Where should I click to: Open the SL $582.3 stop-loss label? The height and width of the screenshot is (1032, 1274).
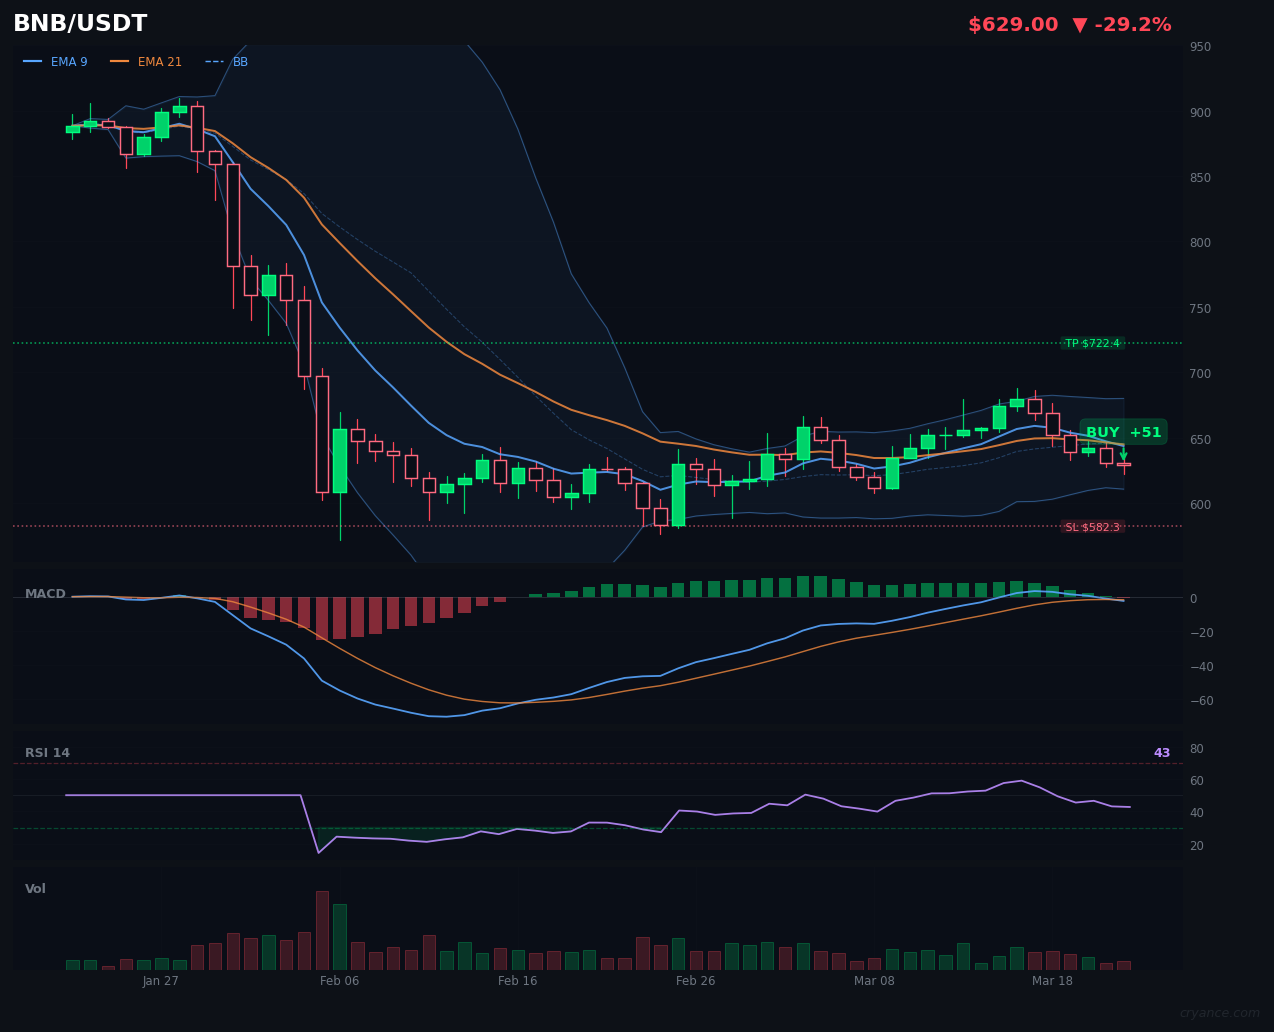(1094, 527)
